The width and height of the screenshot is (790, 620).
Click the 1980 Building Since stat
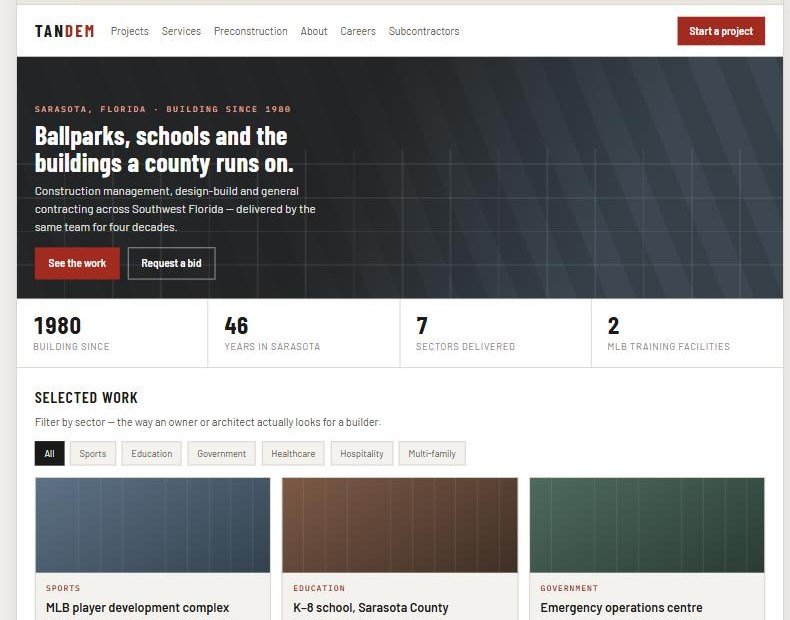[x=112, y=333]
